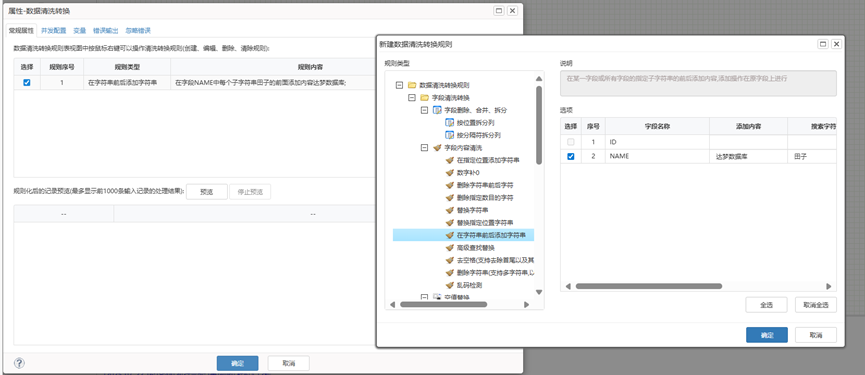Collapse the 字段删除、合并、拆分 node
This screenshot has width=865, height=375.
424,110
